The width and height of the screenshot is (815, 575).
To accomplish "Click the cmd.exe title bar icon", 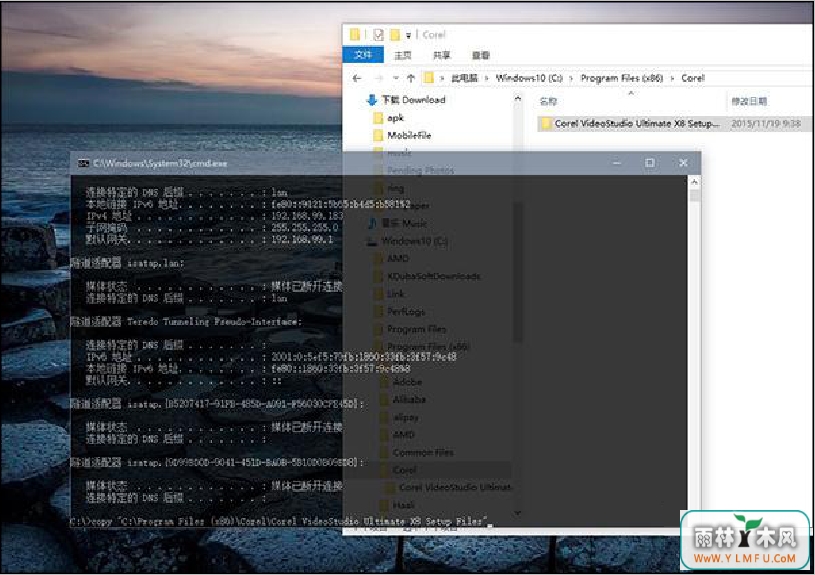I will [83, 164].
